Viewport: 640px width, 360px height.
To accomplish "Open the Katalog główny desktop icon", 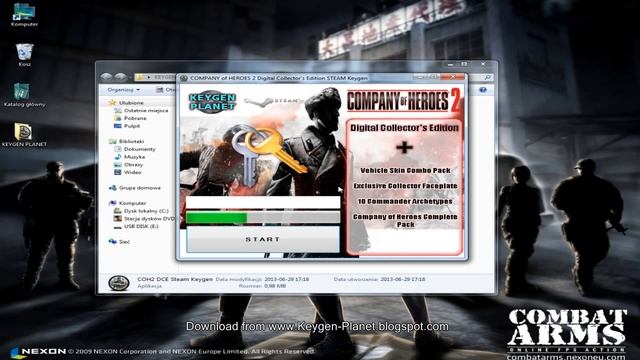I will (24, 95).
